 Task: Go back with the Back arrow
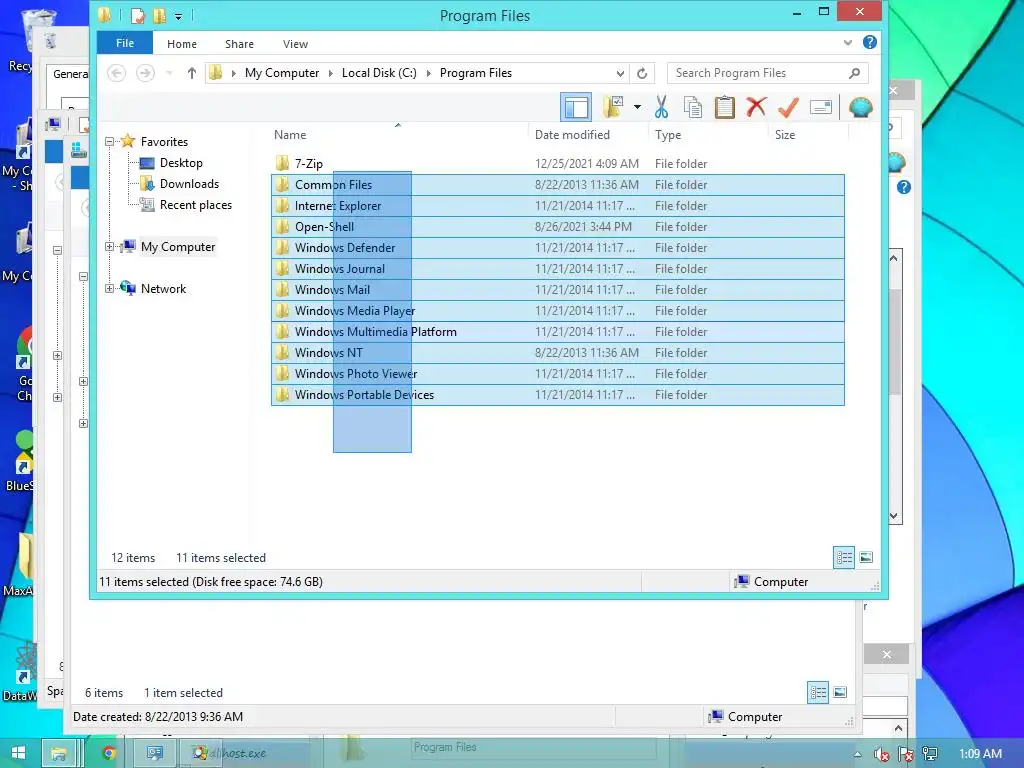pyautogui.click(x=116, y=72)
